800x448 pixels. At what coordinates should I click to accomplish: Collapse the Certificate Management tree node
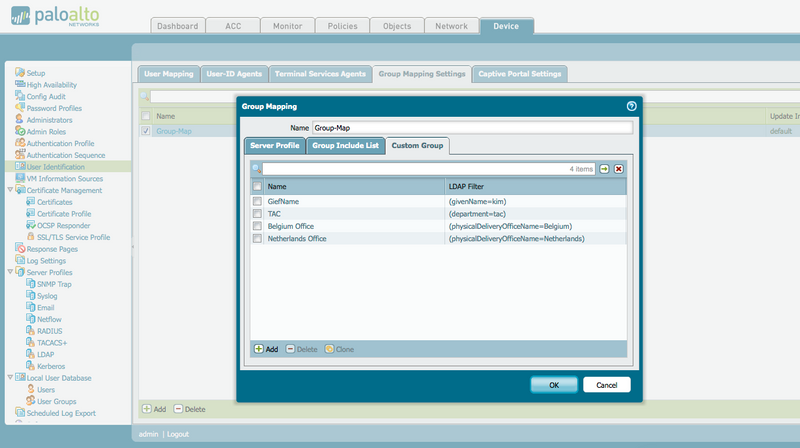click(10, 190)
